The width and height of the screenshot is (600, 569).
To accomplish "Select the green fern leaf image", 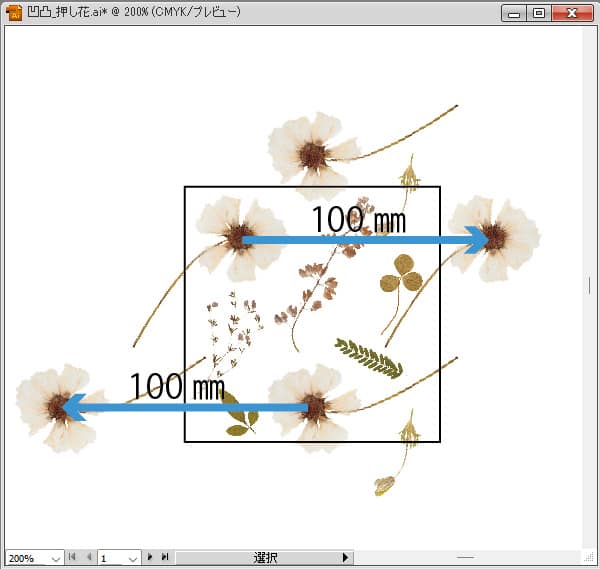I will point(369,358).
